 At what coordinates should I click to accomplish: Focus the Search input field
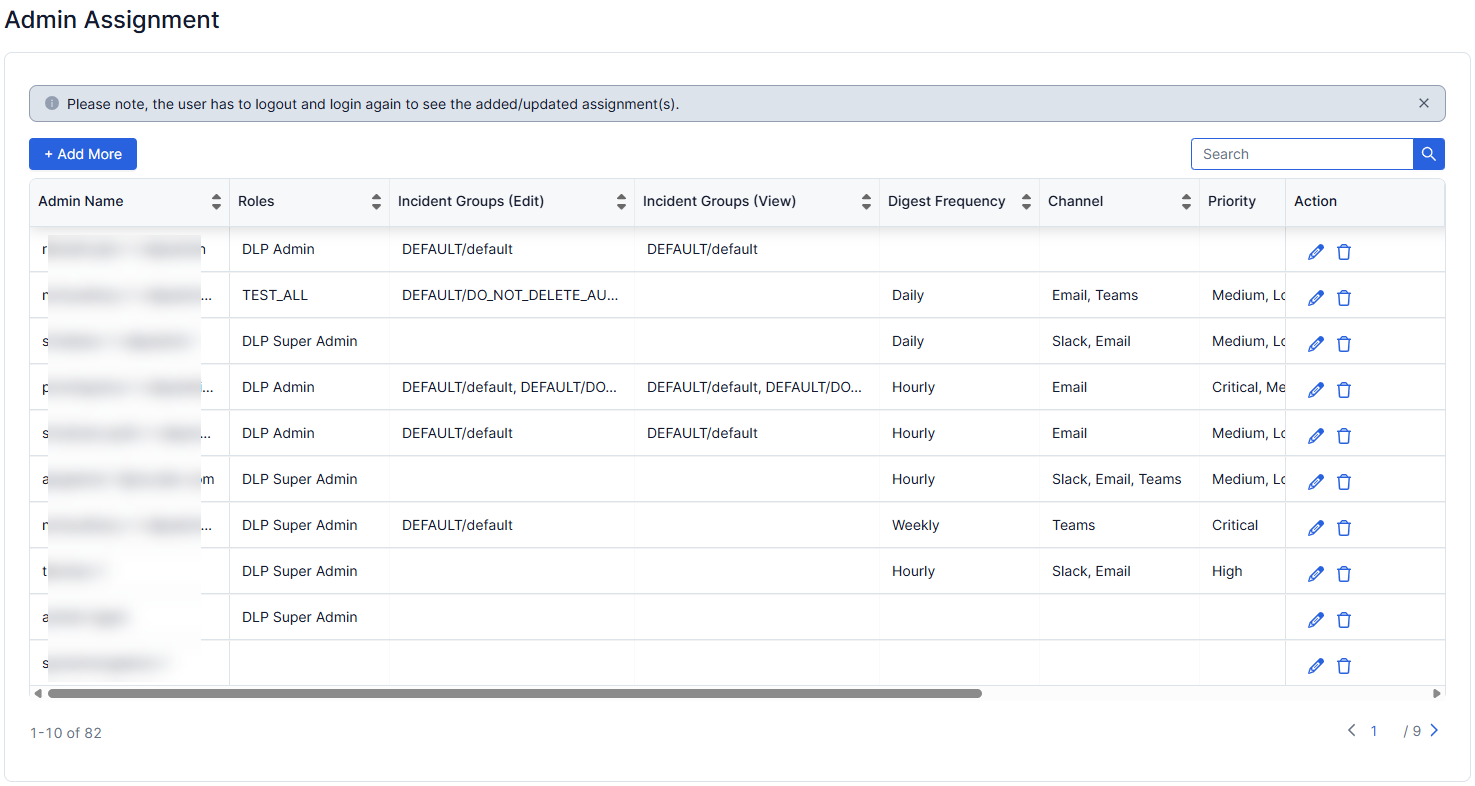pyautogui.click(x=1301, y=154)
